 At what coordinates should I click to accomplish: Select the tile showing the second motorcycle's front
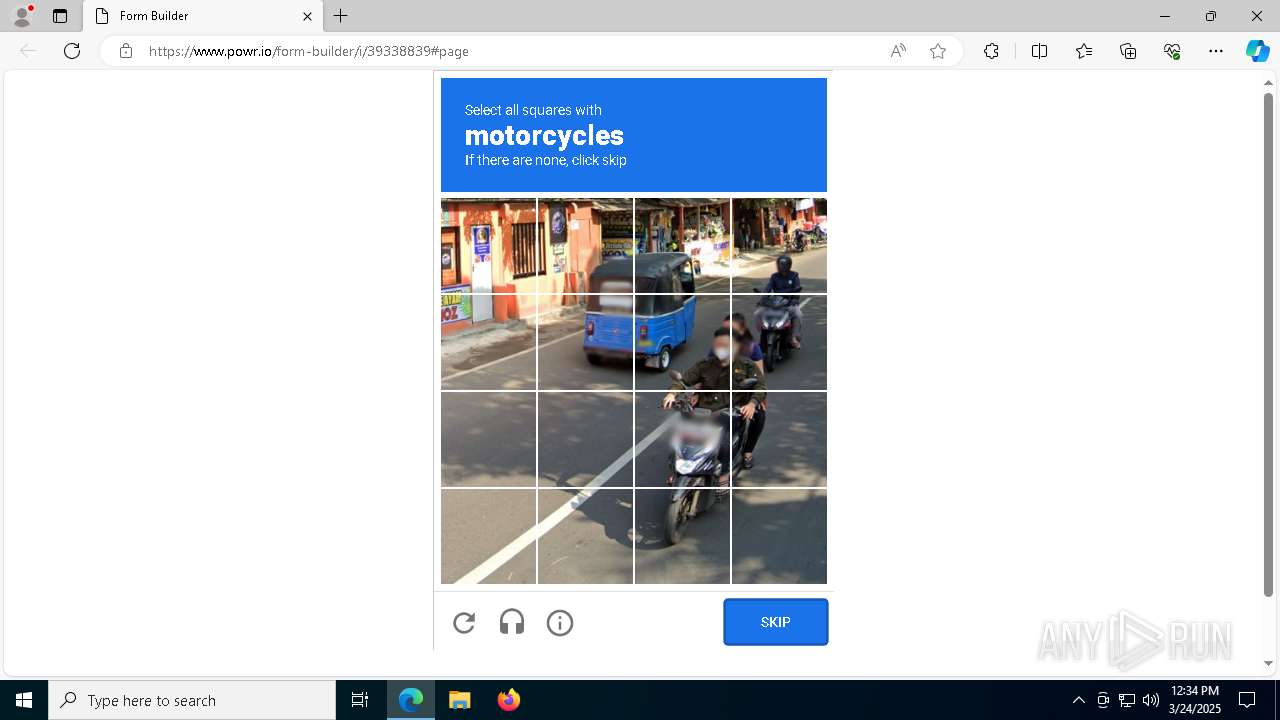[779, 342]
